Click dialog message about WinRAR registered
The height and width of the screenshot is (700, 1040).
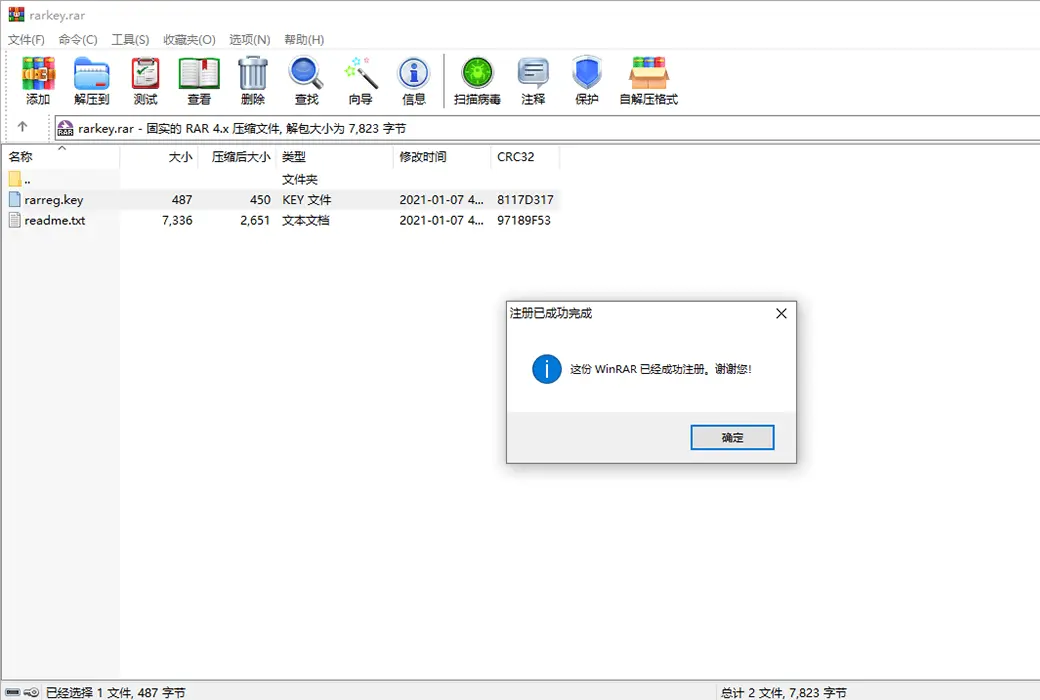661,369
